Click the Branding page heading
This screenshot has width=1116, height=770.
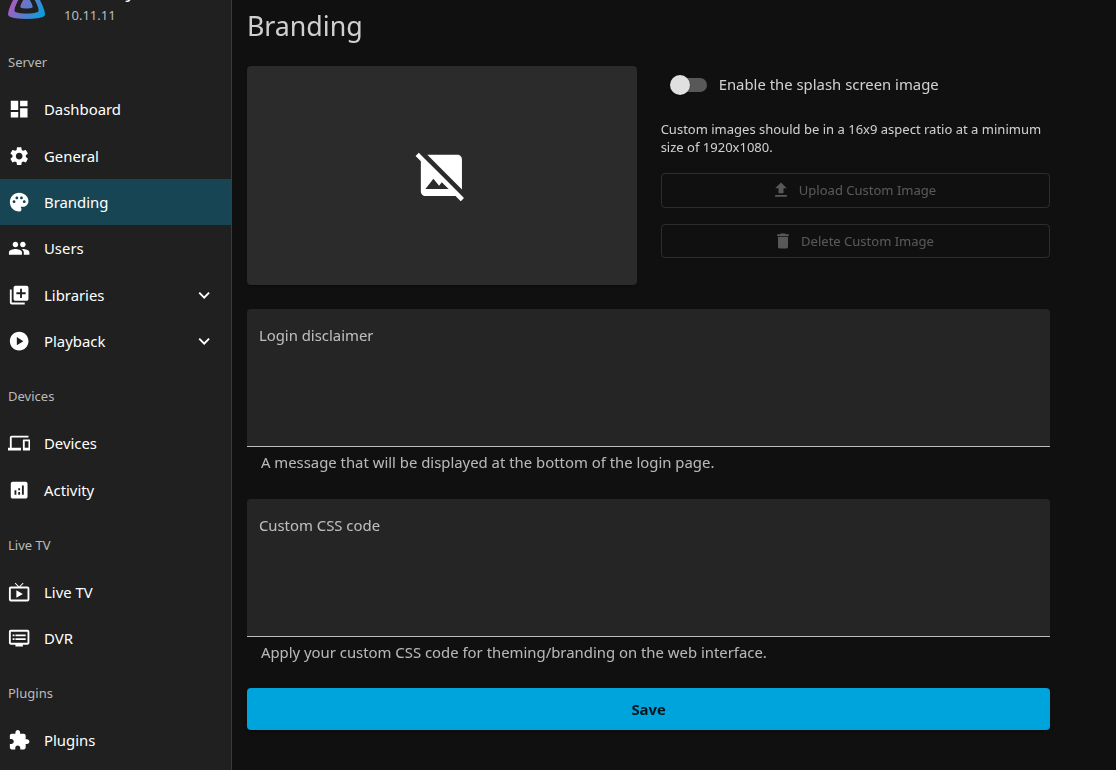coord(305,27)
